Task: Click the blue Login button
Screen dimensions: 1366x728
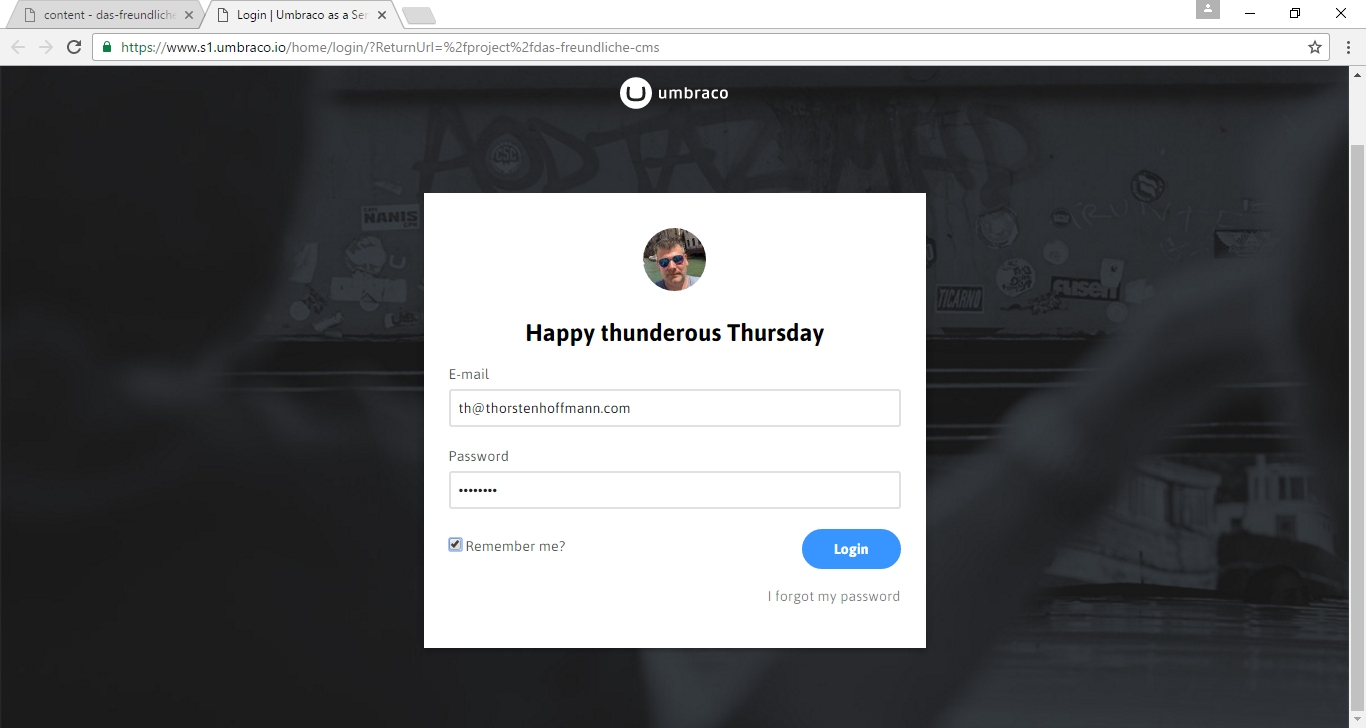Action: click(851, 549)
